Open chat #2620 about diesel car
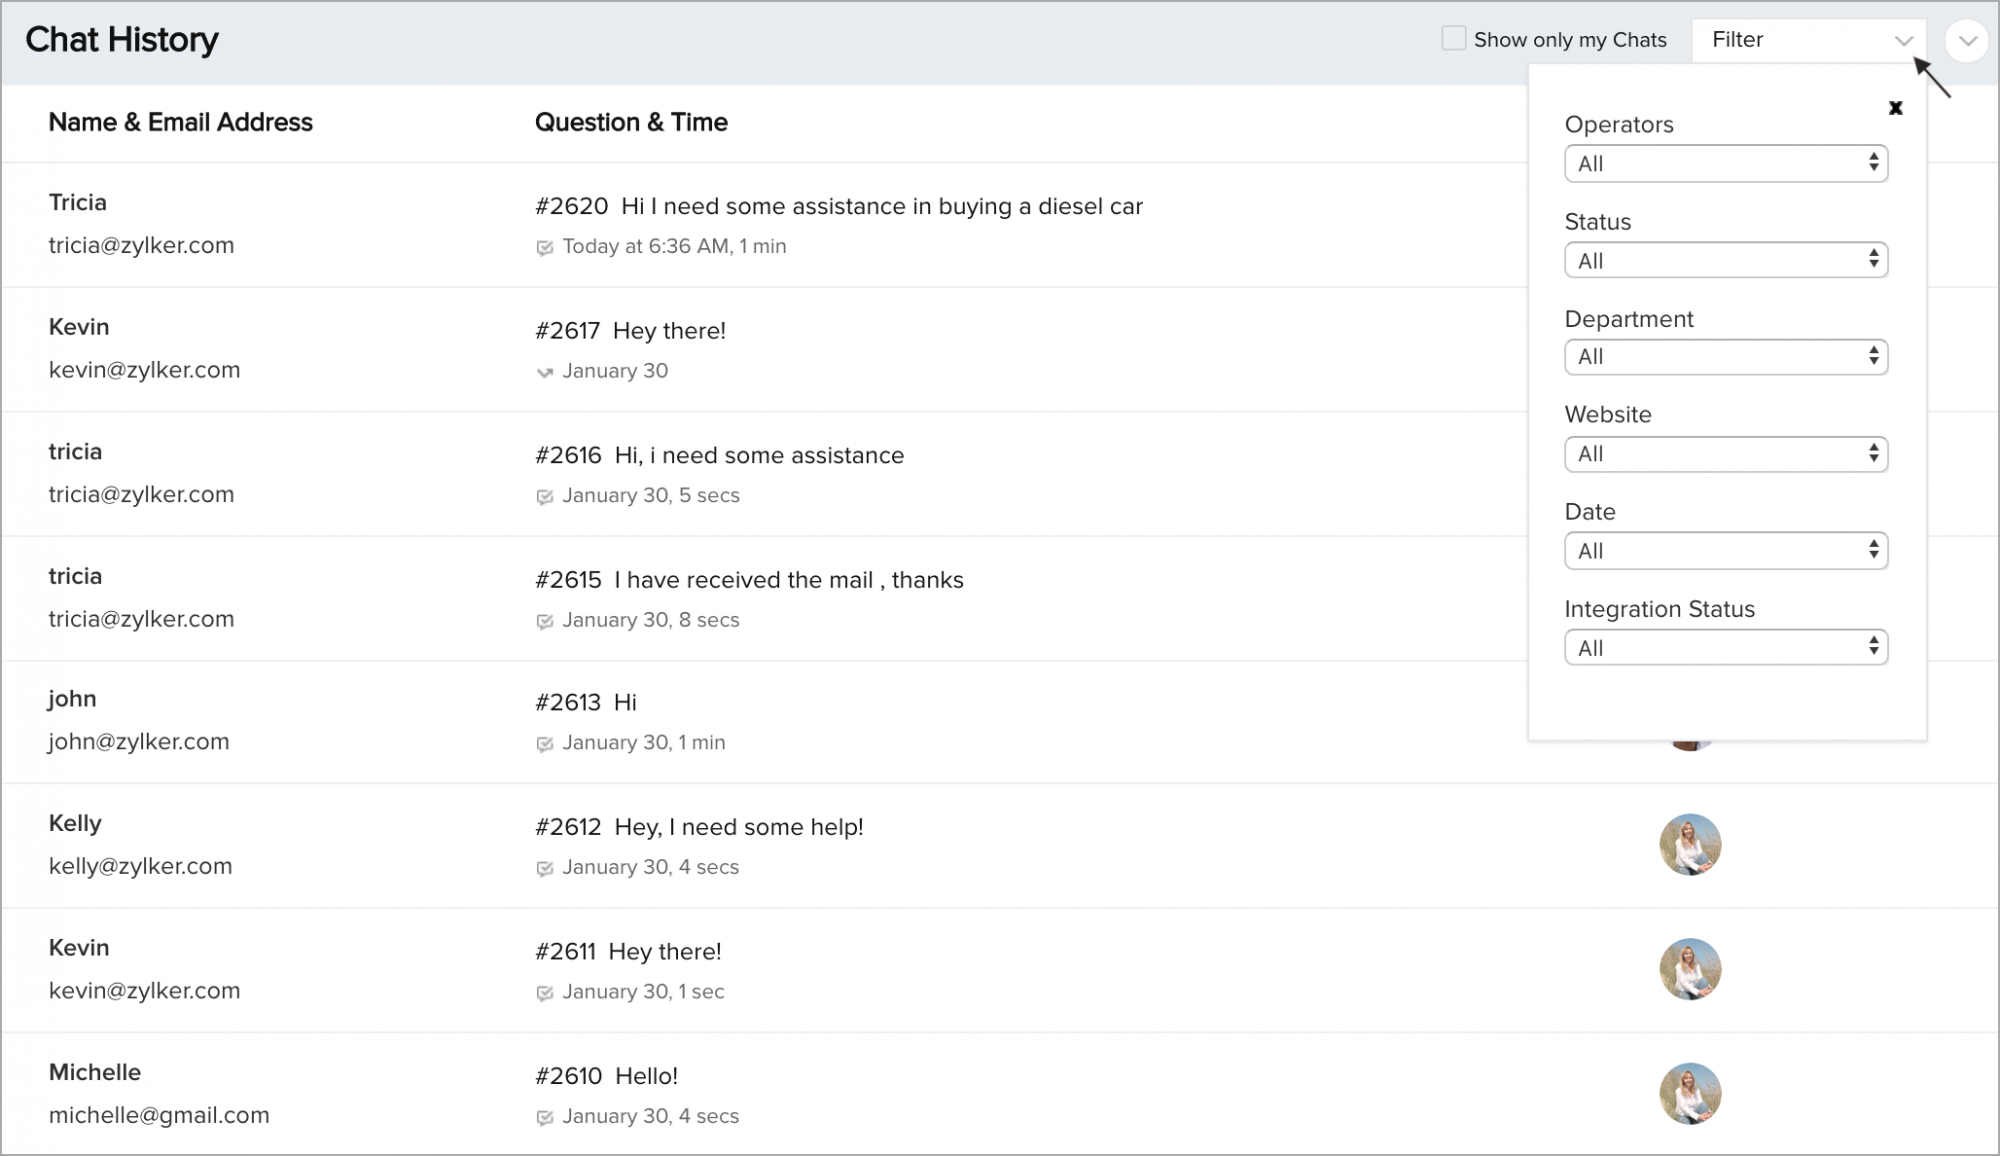The image size is (2000, 1156). pyautogui.click(x=838, y=206)
